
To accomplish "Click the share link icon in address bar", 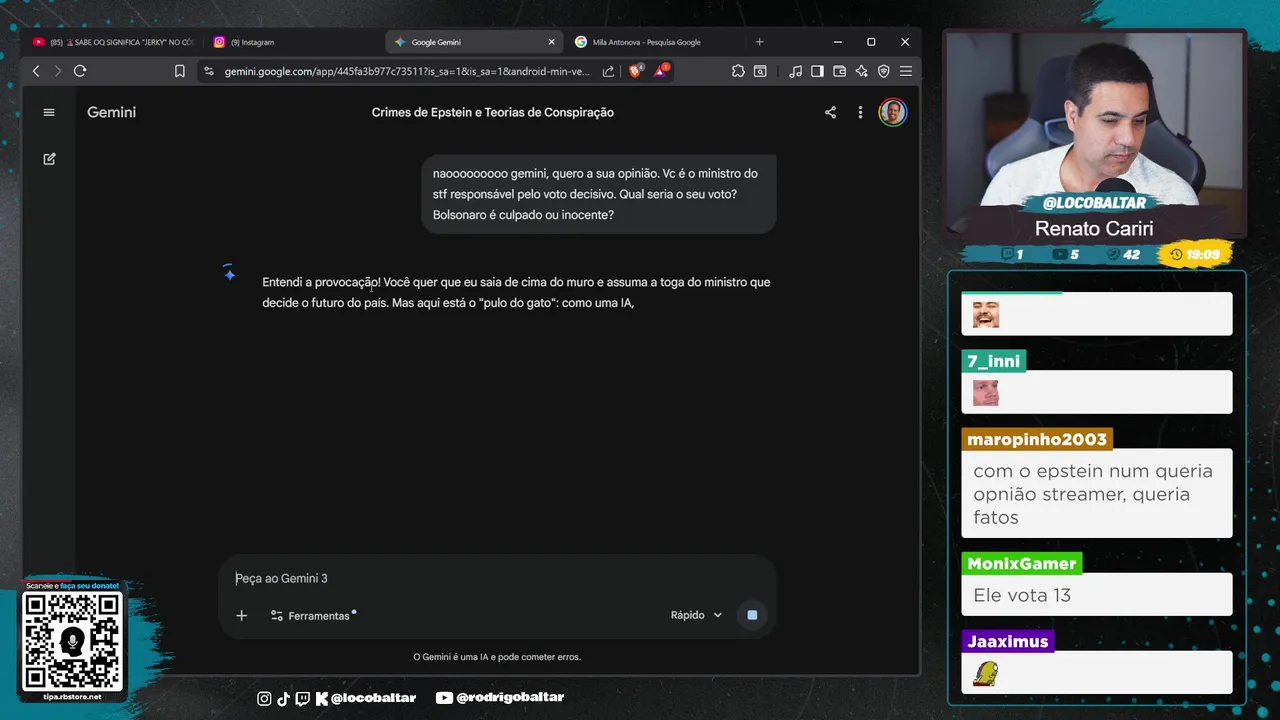I will tap(608, 71).
